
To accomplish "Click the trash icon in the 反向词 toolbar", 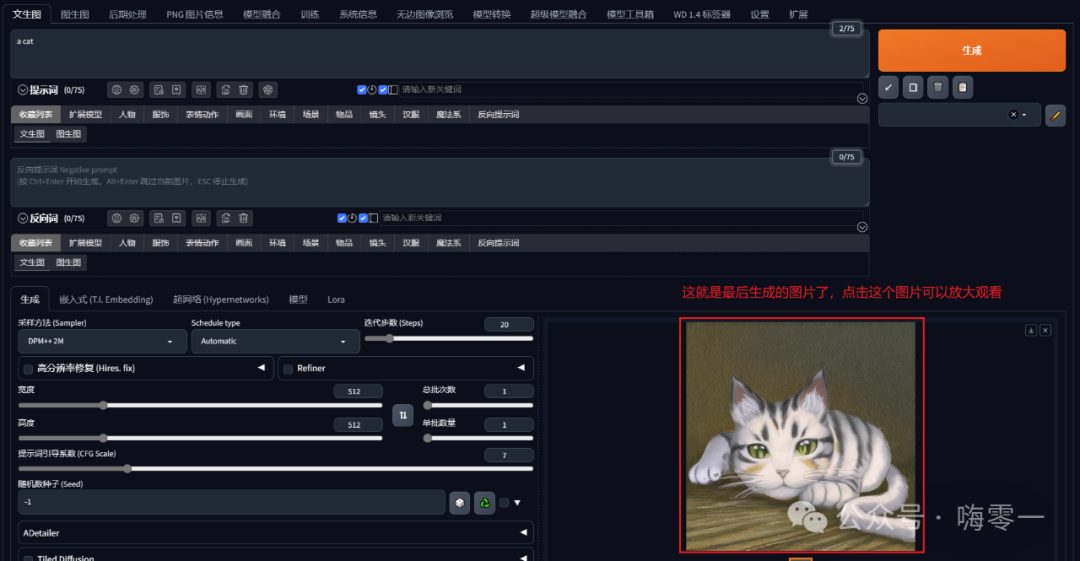I will (243, 218).
